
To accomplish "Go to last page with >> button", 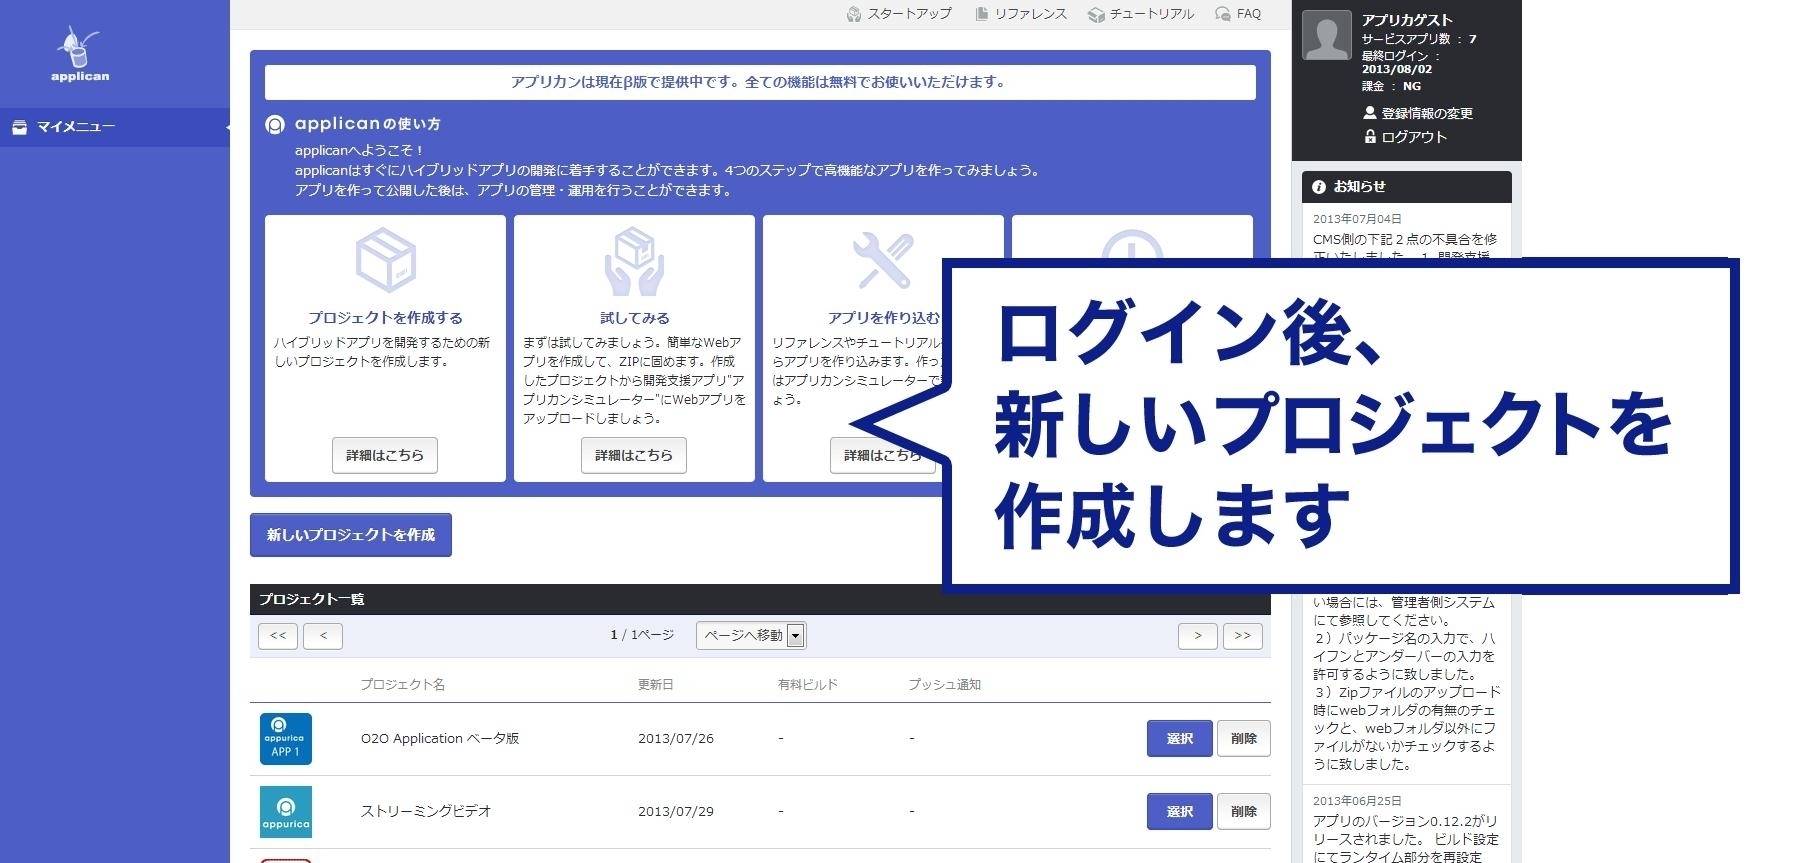I will tap(1243, 636).
